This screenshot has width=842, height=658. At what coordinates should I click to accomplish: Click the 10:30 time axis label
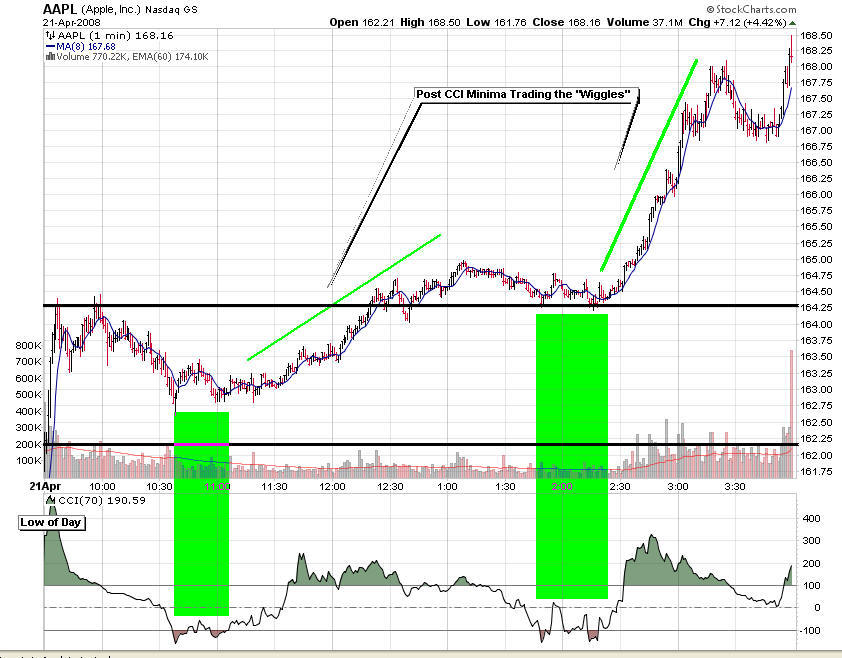coord(159,487)
